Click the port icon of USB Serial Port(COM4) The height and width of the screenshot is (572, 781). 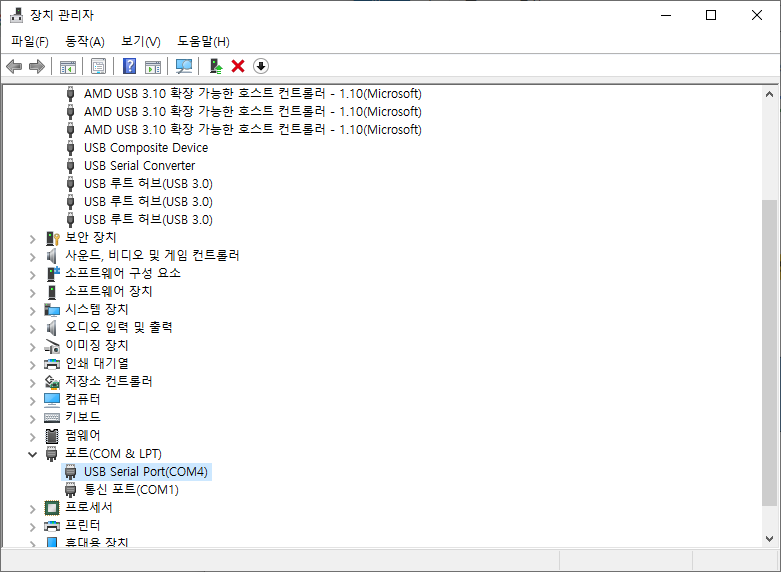tap(71, 472)
